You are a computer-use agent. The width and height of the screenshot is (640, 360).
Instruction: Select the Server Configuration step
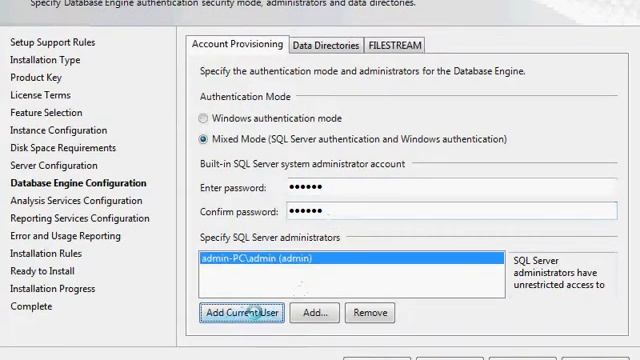point(54,165)
